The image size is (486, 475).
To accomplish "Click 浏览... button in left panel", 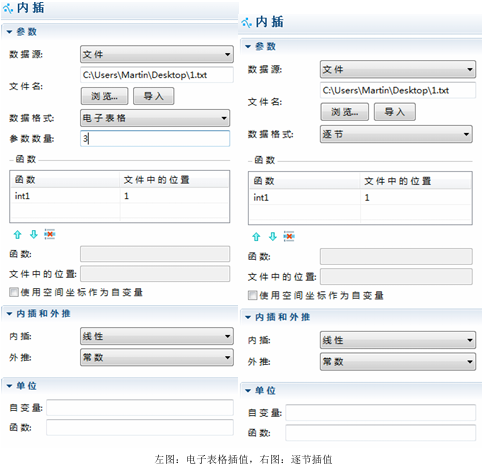I will coord(104,96).
